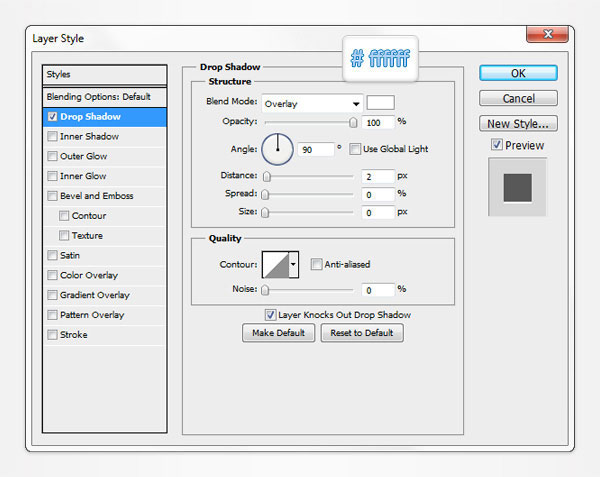This screenshot has width=600, height=477.
Task: Open the New Style dialog button
Action: [x=518, y=124]
